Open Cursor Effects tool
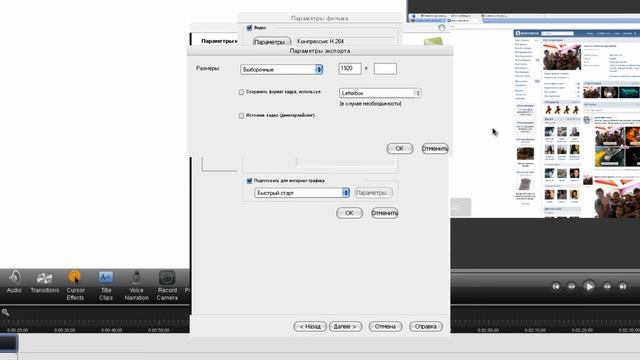The width and height of the screenshot is (640, 360). pyautogui.click(x=76, y=285)
